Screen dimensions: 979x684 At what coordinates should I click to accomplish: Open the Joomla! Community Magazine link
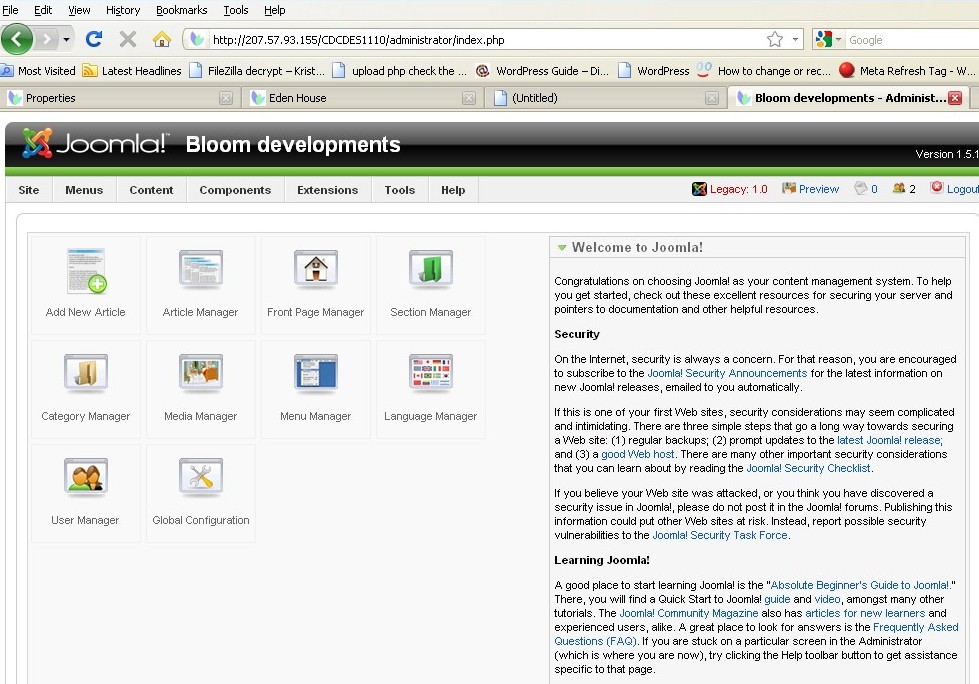(689, 613)
